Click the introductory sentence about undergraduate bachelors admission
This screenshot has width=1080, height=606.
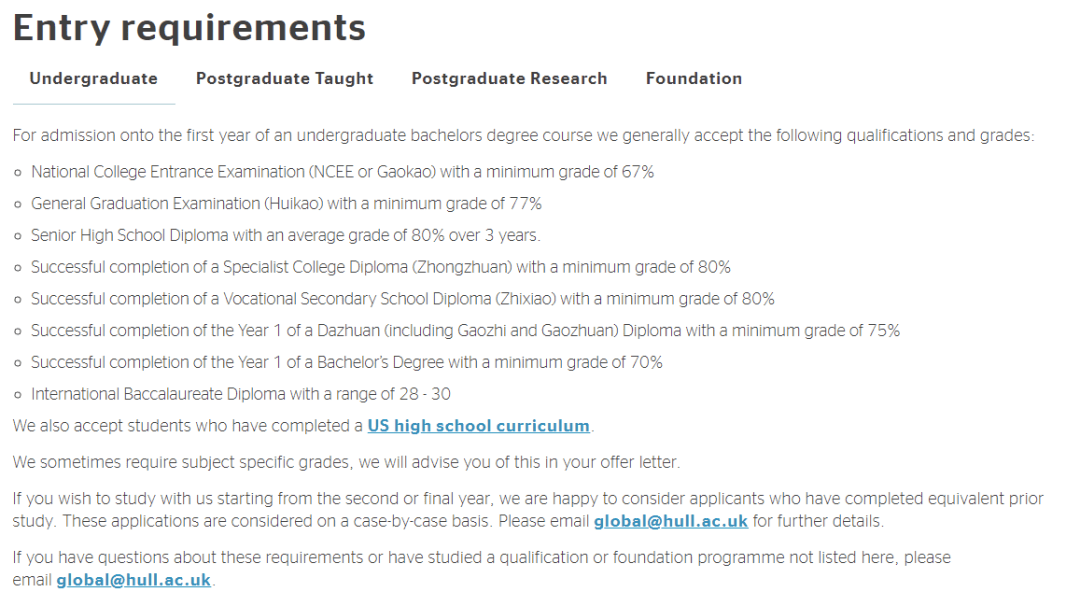coord(523,136)
